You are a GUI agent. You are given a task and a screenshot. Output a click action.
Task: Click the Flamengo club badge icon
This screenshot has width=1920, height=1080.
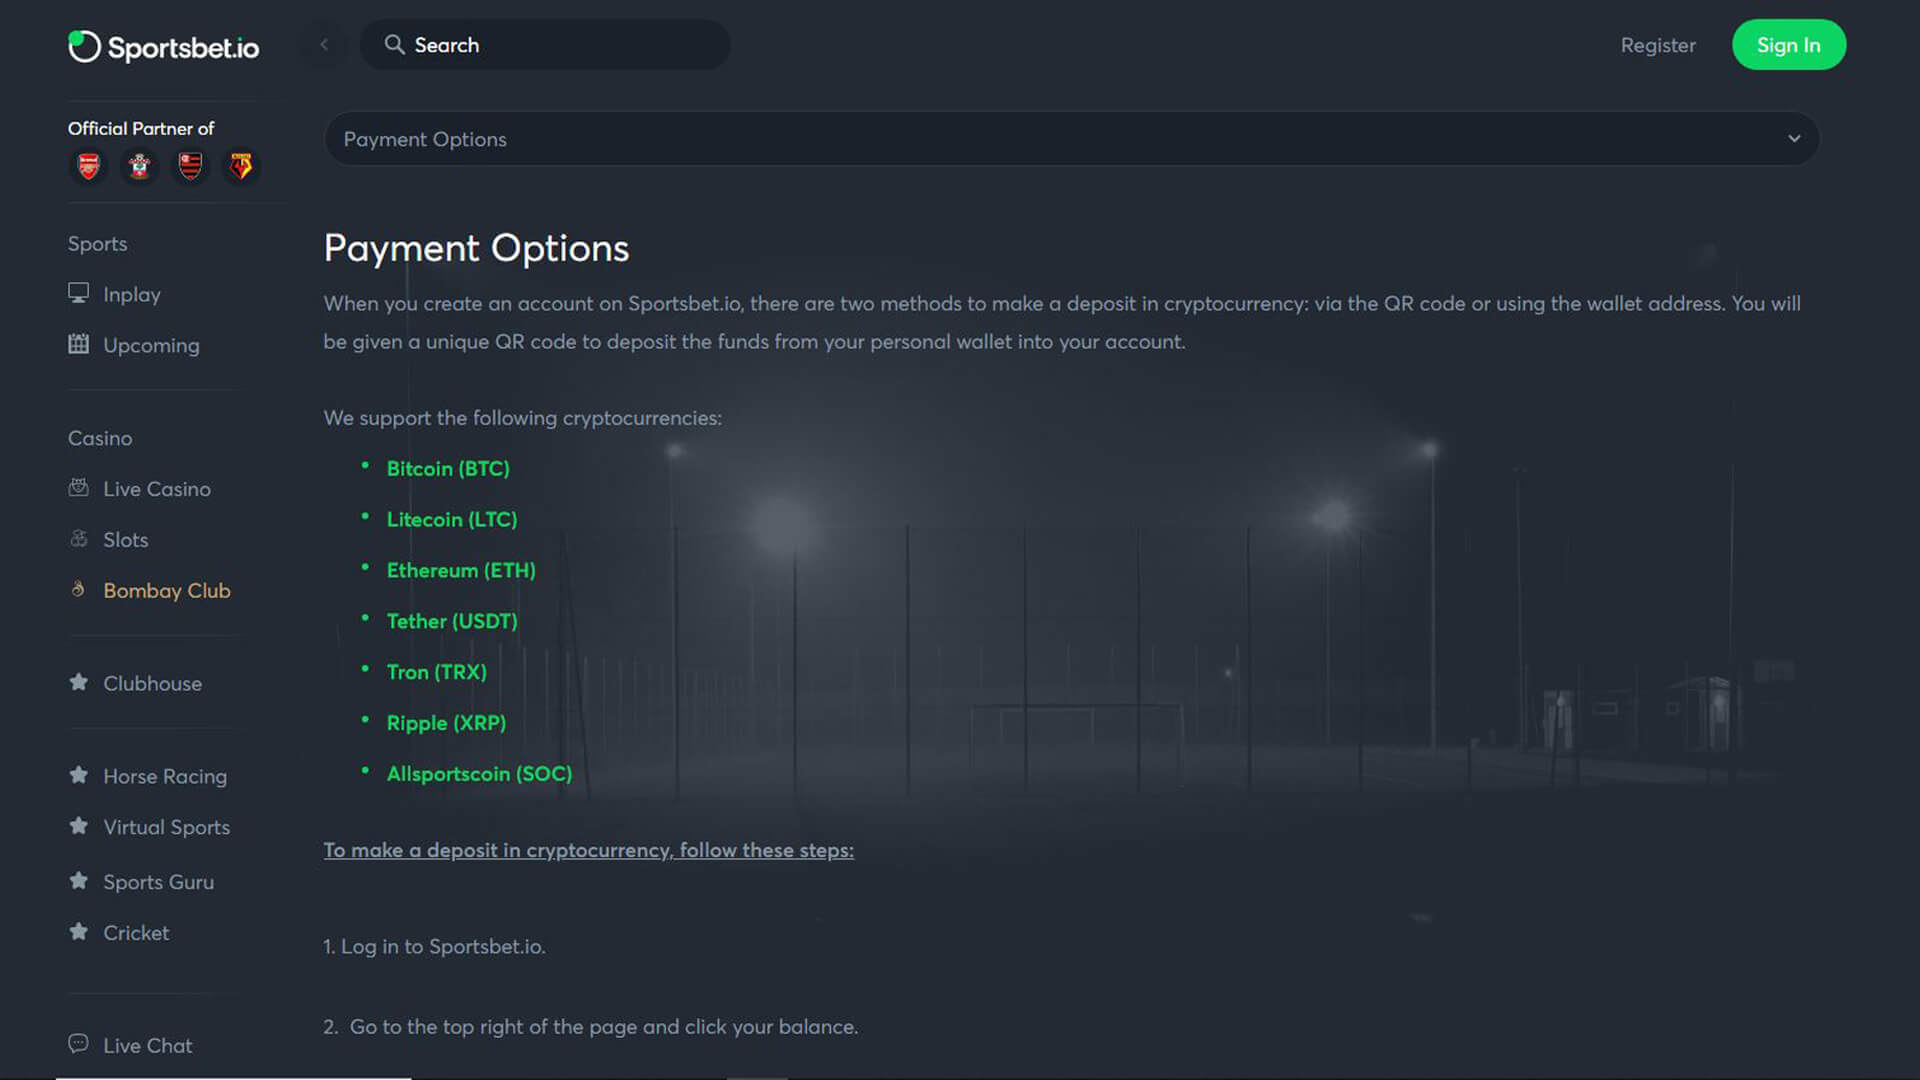[x=190, y=166]
